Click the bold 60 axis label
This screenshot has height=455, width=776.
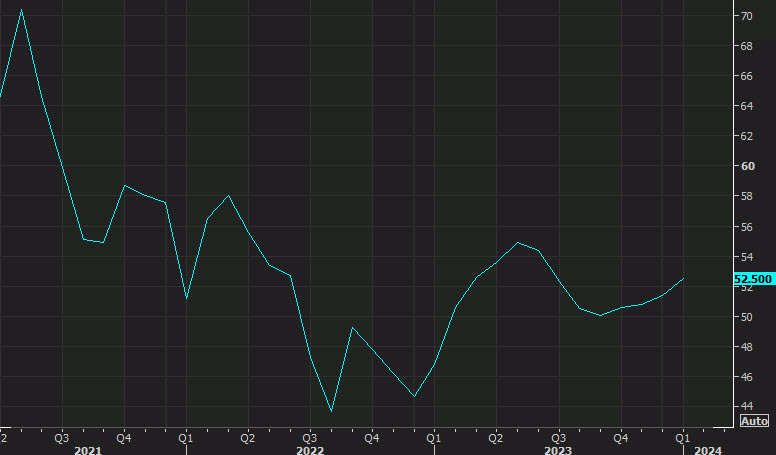click(x=748, y=166)
